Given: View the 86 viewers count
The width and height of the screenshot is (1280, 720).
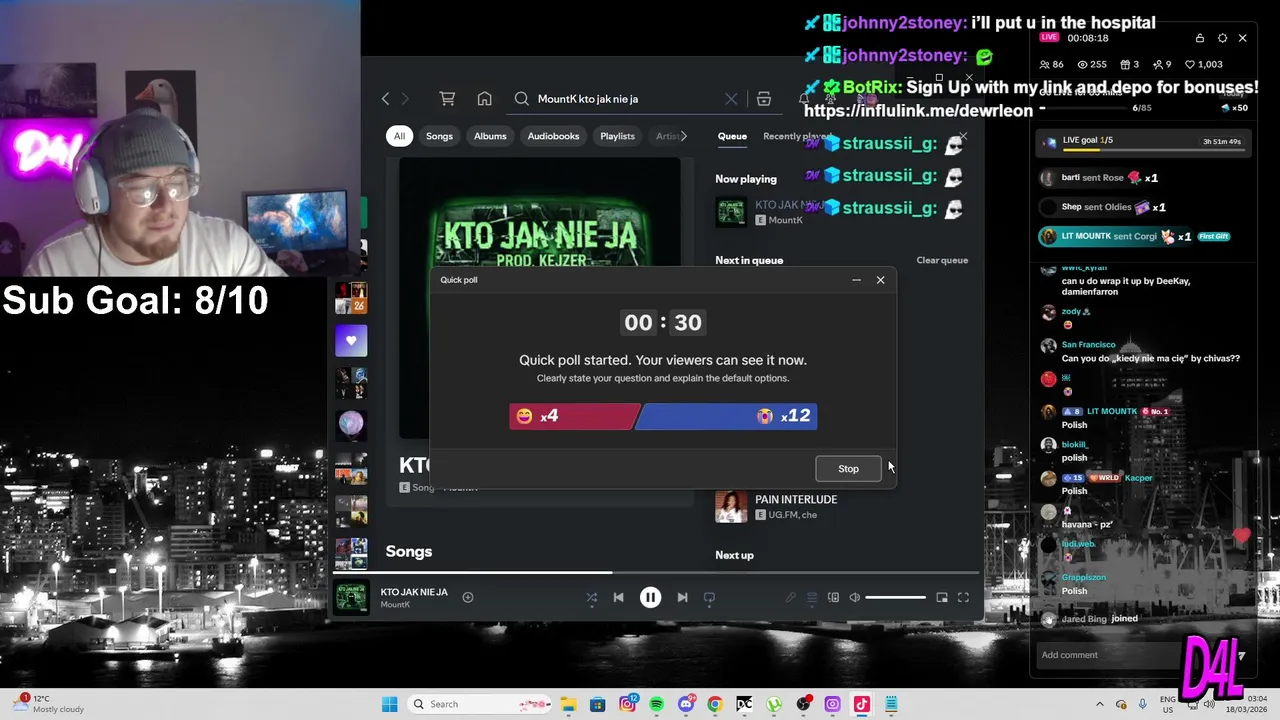Looking at the screenshot, I should [x=1051, y=64].
